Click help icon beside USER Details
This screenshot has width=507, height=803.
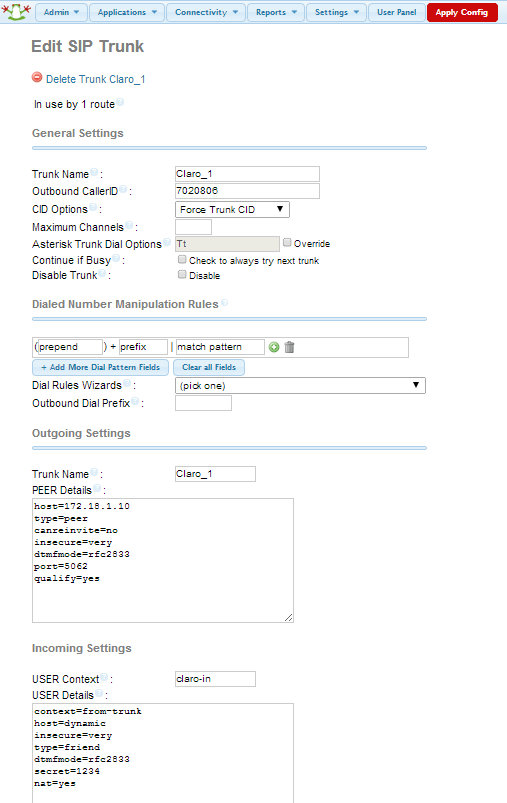click(99, 693)
